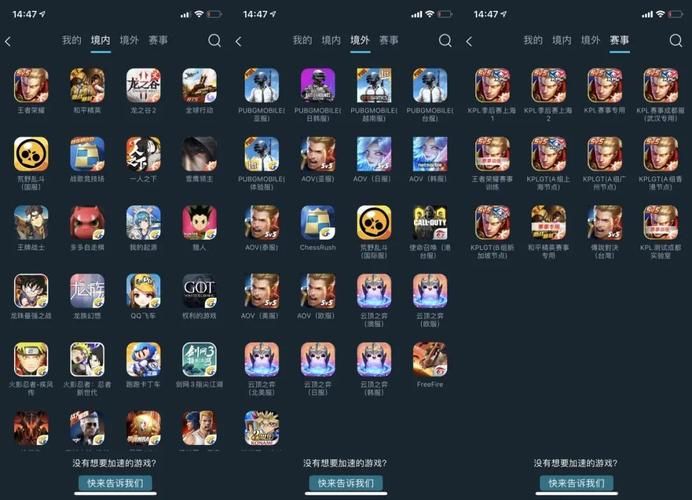Open the 龙珠最强之战 game icon
692x500 pixels.
point(31,291)
